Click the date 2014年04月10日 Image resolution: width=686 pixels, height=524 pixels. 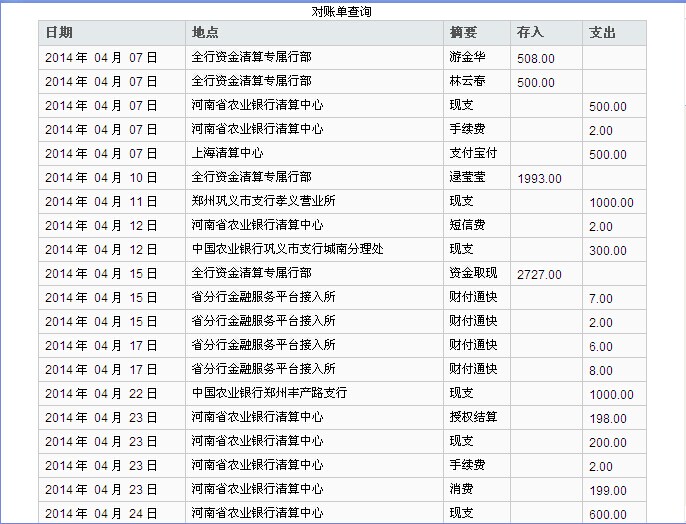click(x=101, y=178)
